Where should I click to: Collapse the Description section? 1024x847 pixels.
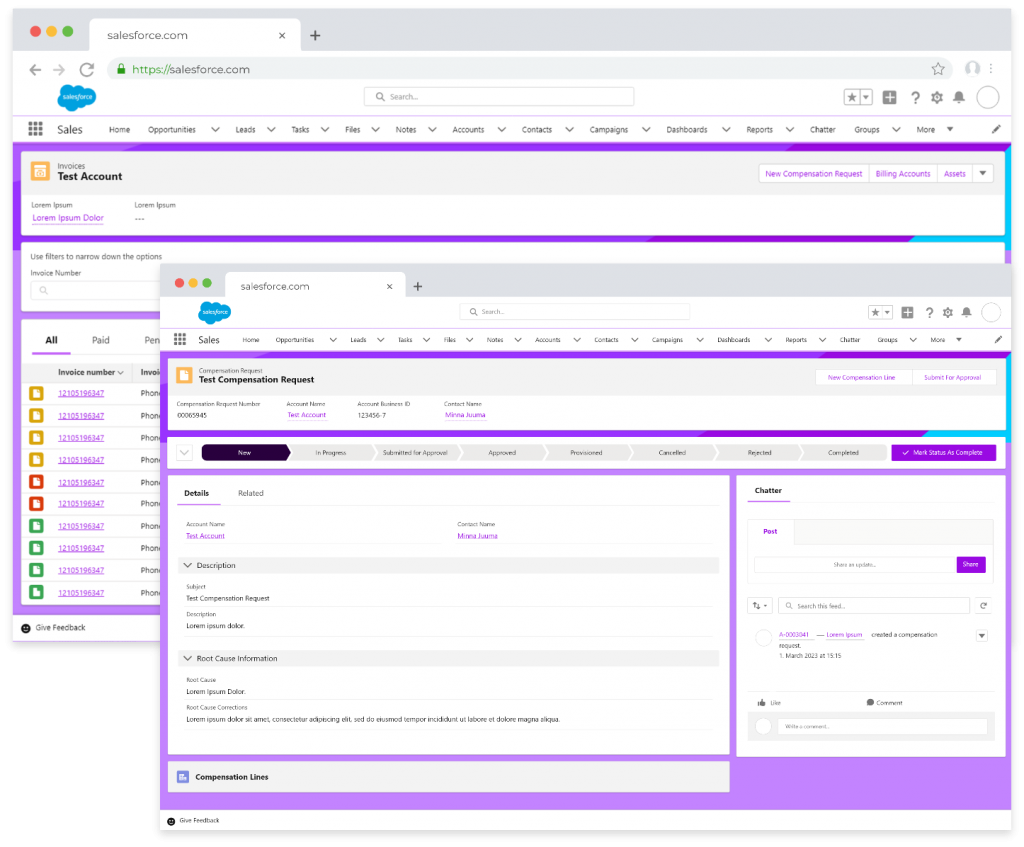(x=187, y=565)
